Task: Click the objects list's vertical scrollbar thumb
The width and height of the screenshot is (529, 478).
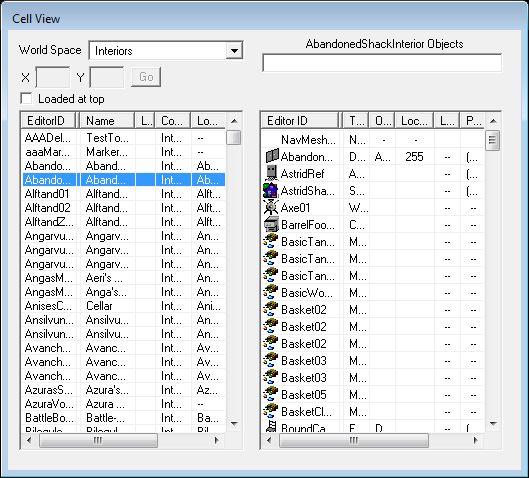Action: 493,140
